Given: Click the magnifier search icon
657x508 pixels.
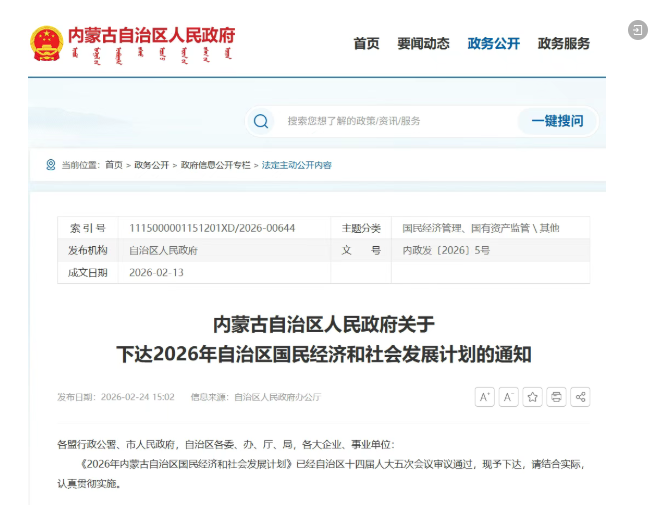Looking at the screenshot, I should pos(261,121).
